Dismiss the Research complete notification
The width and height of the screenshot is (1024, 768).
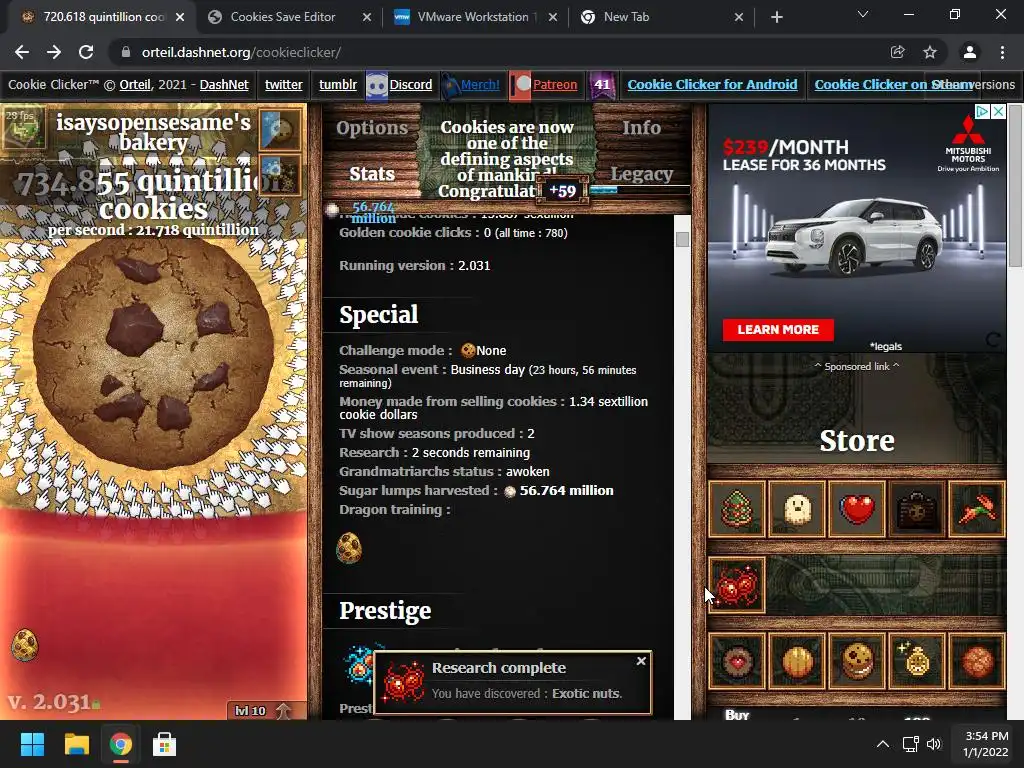[641, 661]
